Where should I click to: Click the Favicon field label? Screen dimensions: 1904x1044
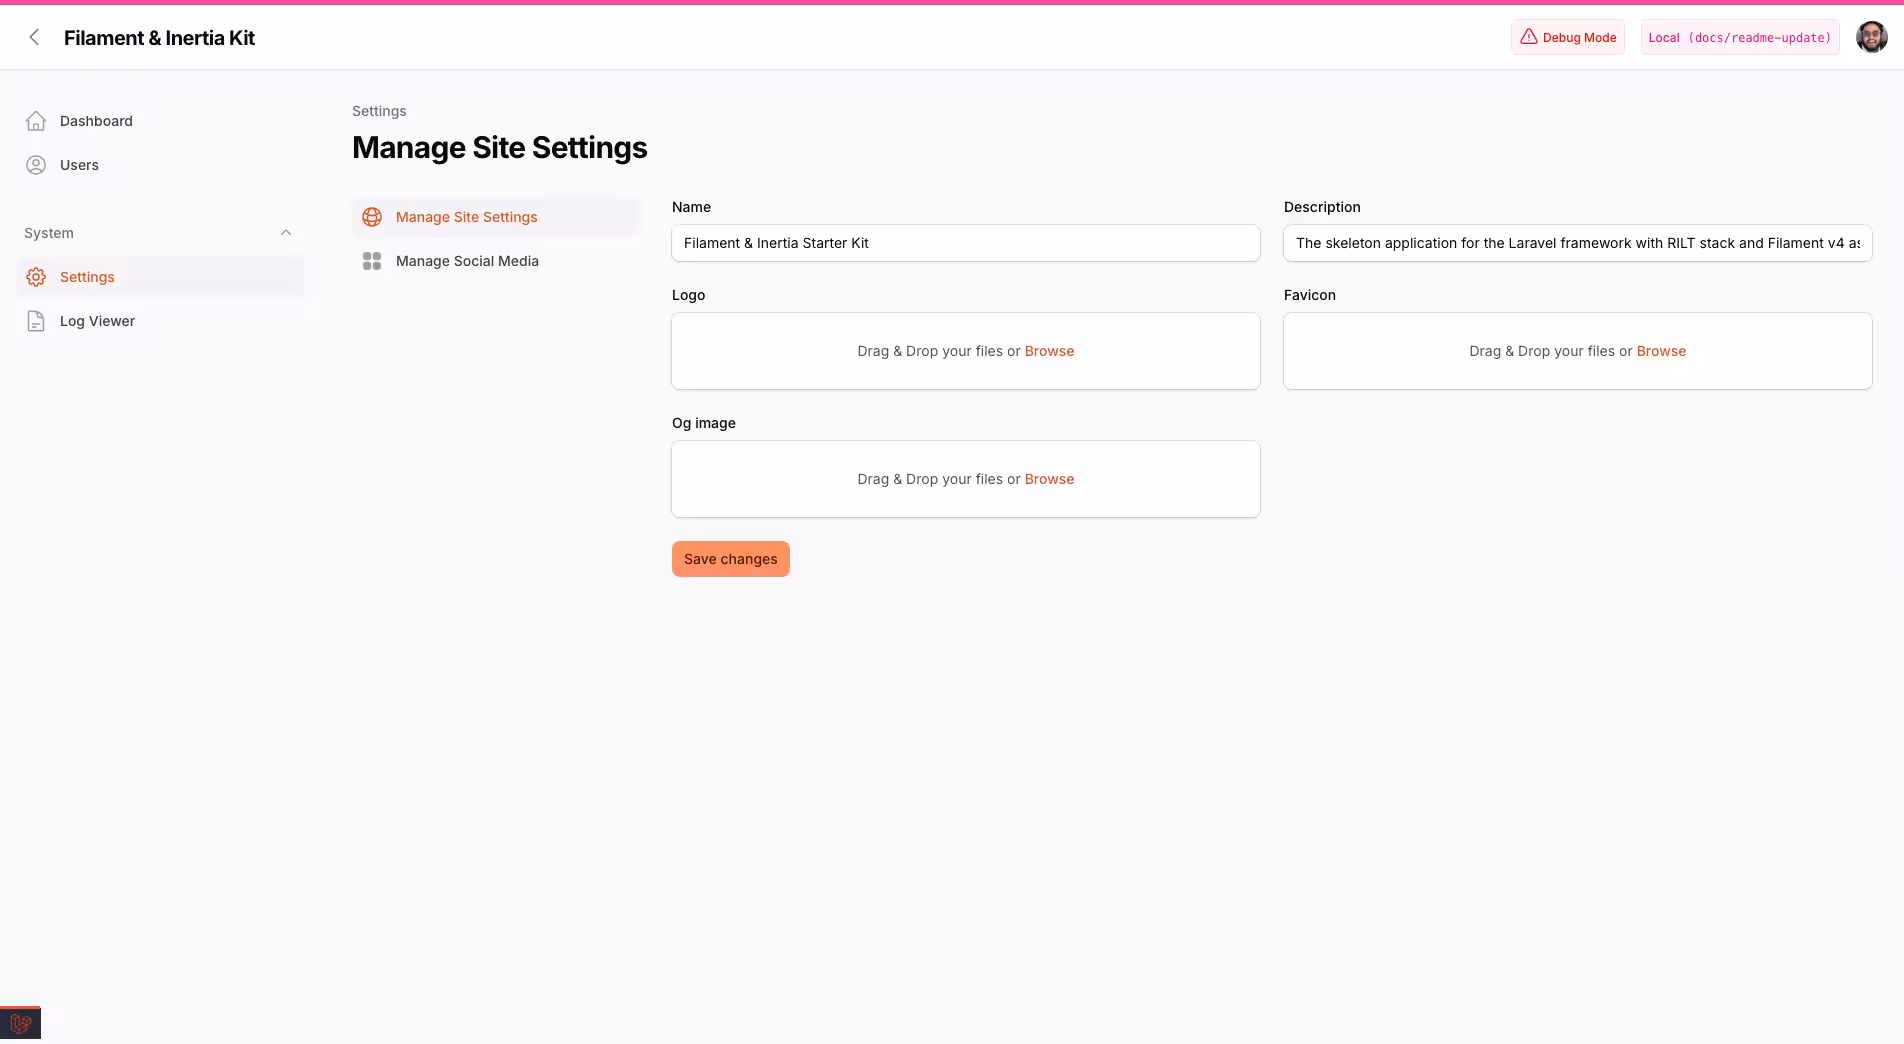1310,295
